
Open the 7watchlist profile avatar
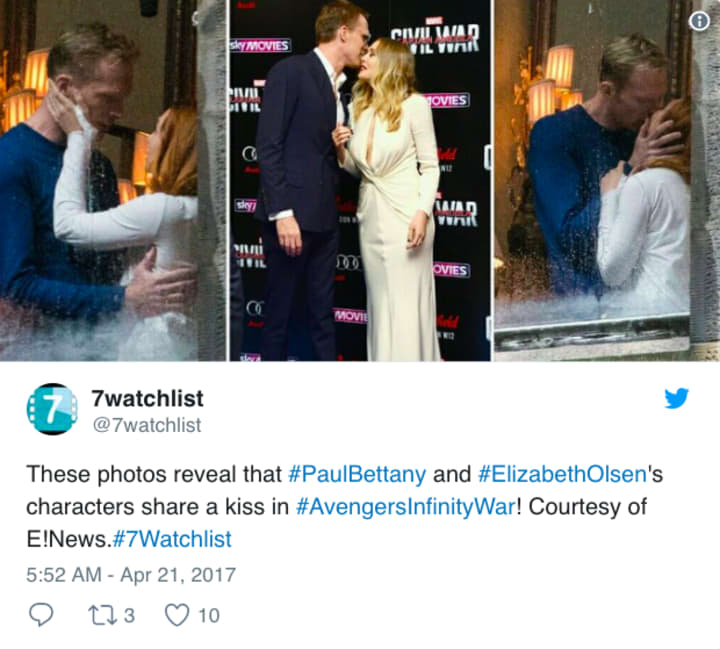[52, 409]
